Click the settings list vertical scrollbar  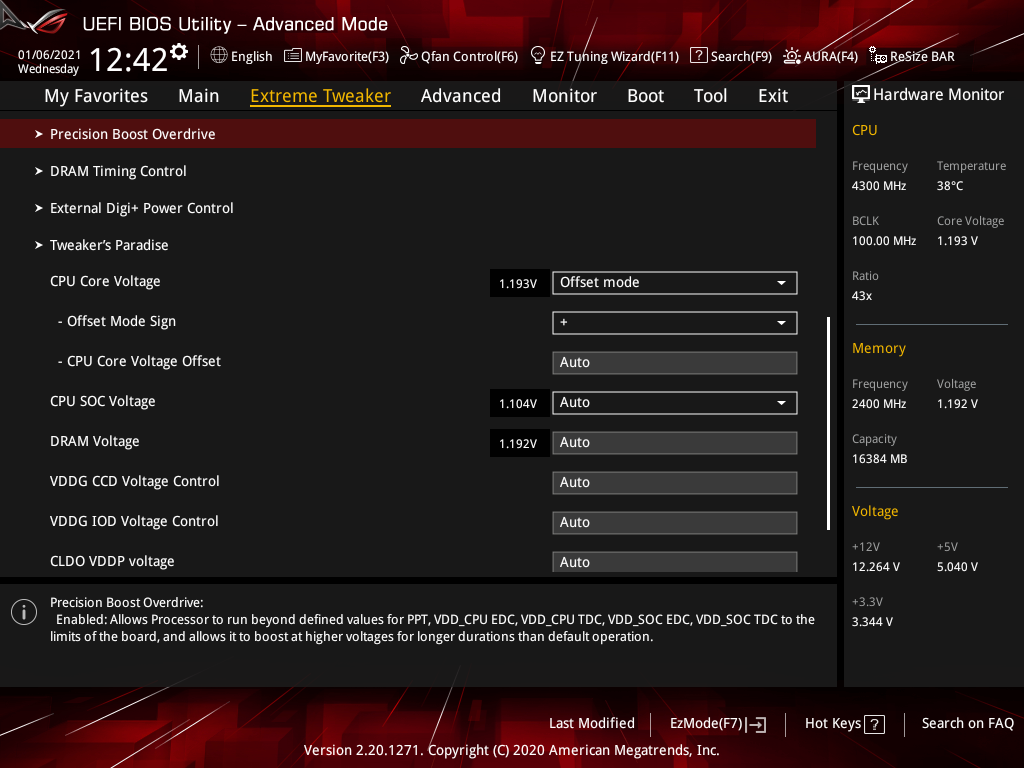coord(828,423)
